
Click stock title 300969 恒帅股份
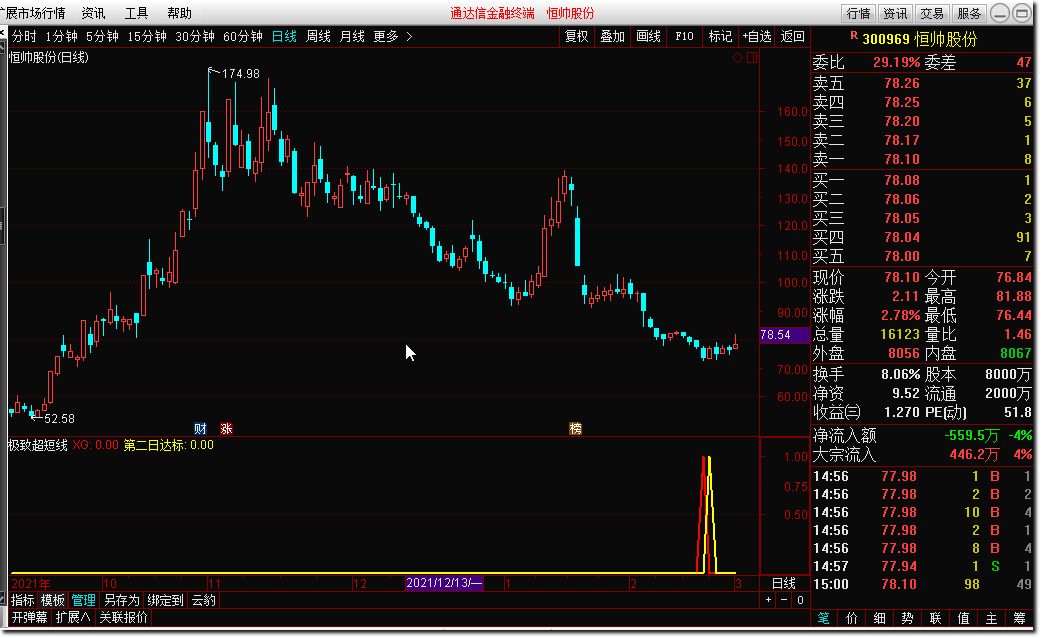tap(920, 39)
